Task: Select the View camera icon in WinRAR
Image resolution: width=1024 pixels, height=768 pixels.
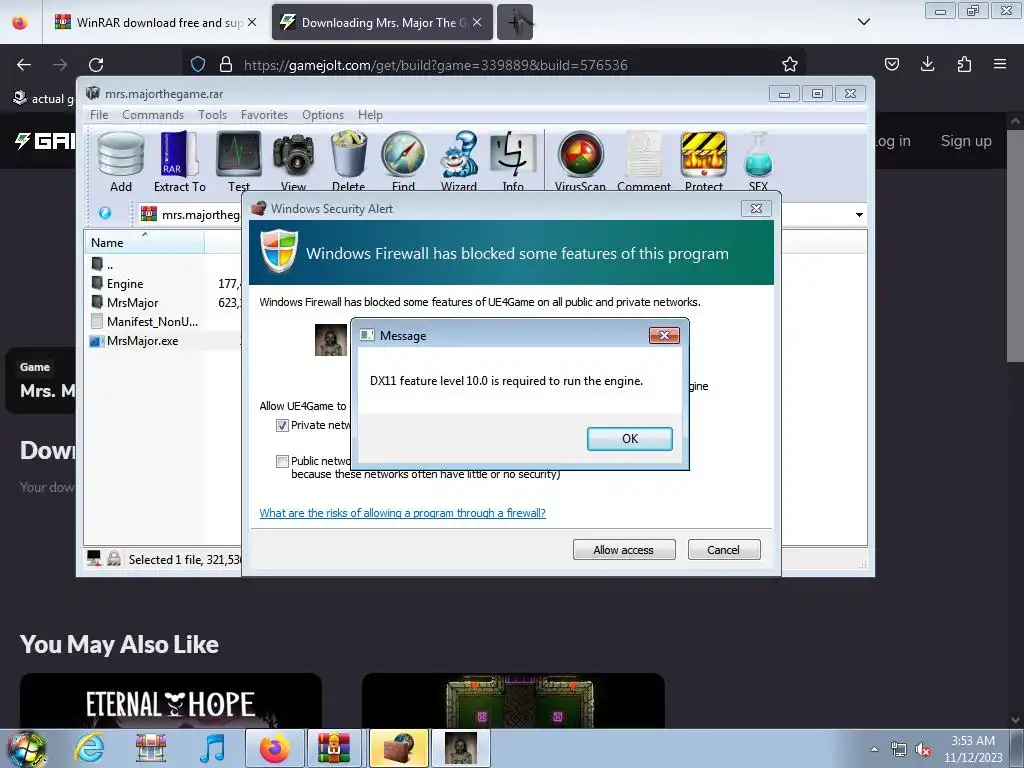Action: (293, 162)
